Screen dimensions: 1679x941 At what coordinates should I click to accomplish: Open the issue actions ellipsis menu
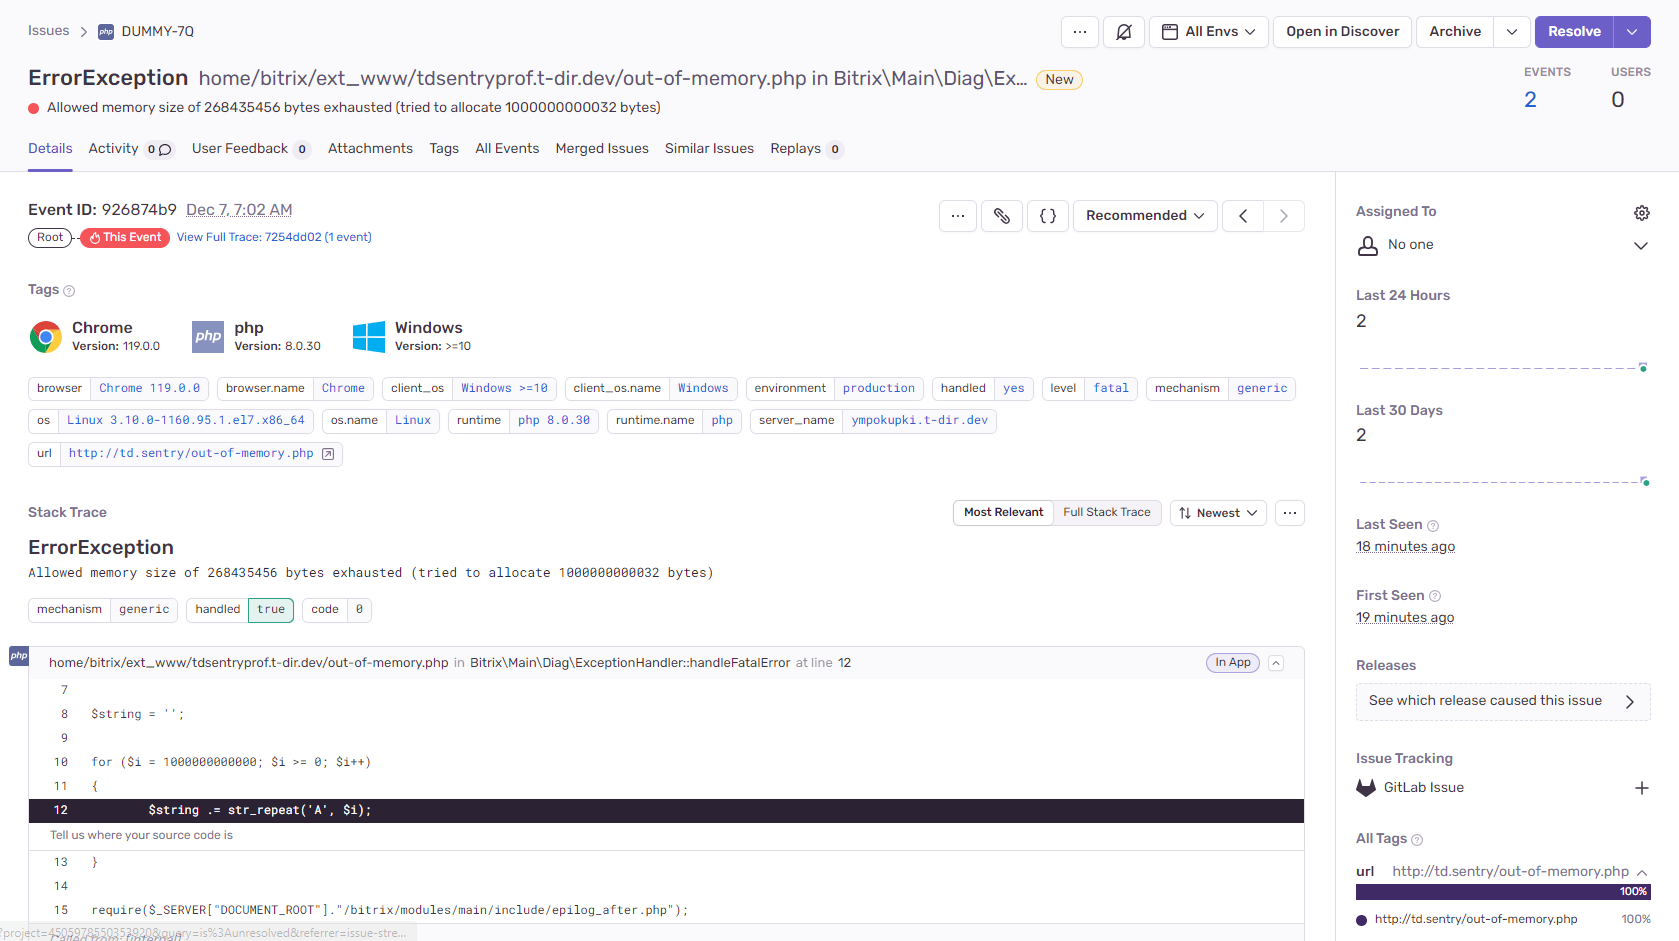pyautogui.click(x=1080, y=32)
